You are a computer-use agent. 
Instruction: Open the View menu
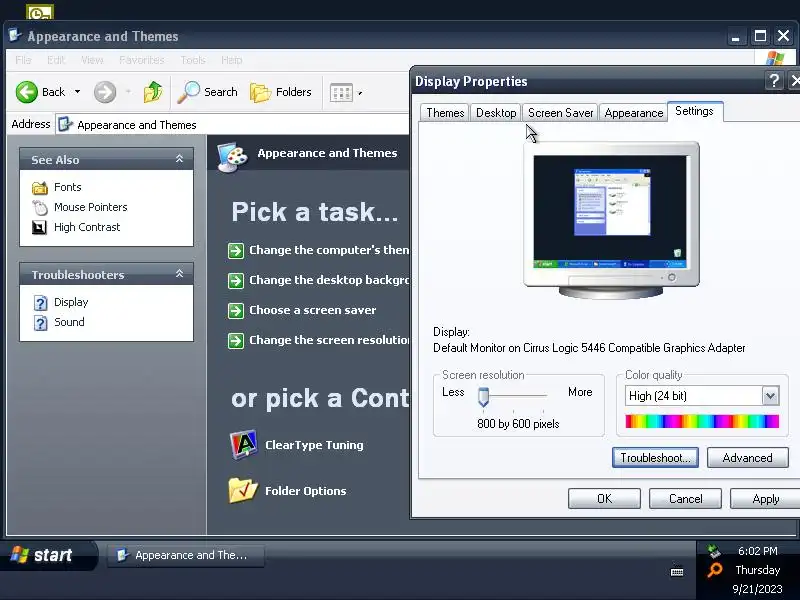click(92, 60)
